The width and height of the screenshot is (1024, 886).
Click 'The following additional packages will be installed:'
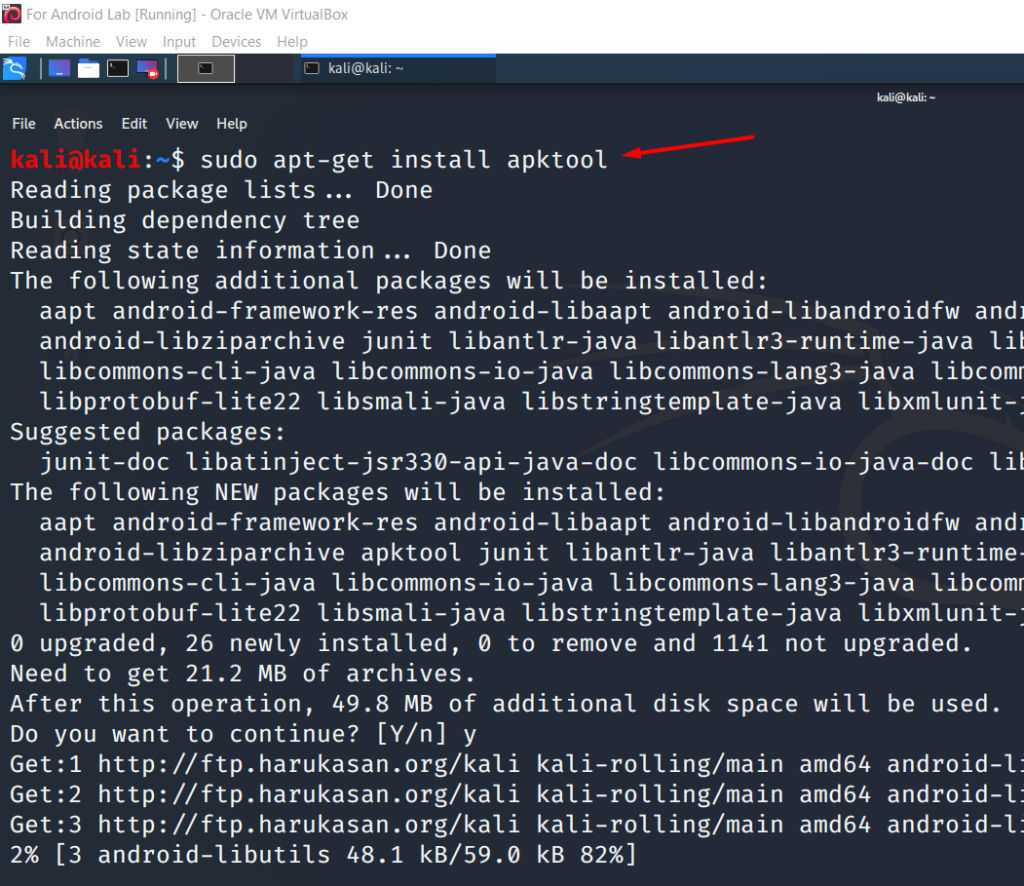pos(389,281)
